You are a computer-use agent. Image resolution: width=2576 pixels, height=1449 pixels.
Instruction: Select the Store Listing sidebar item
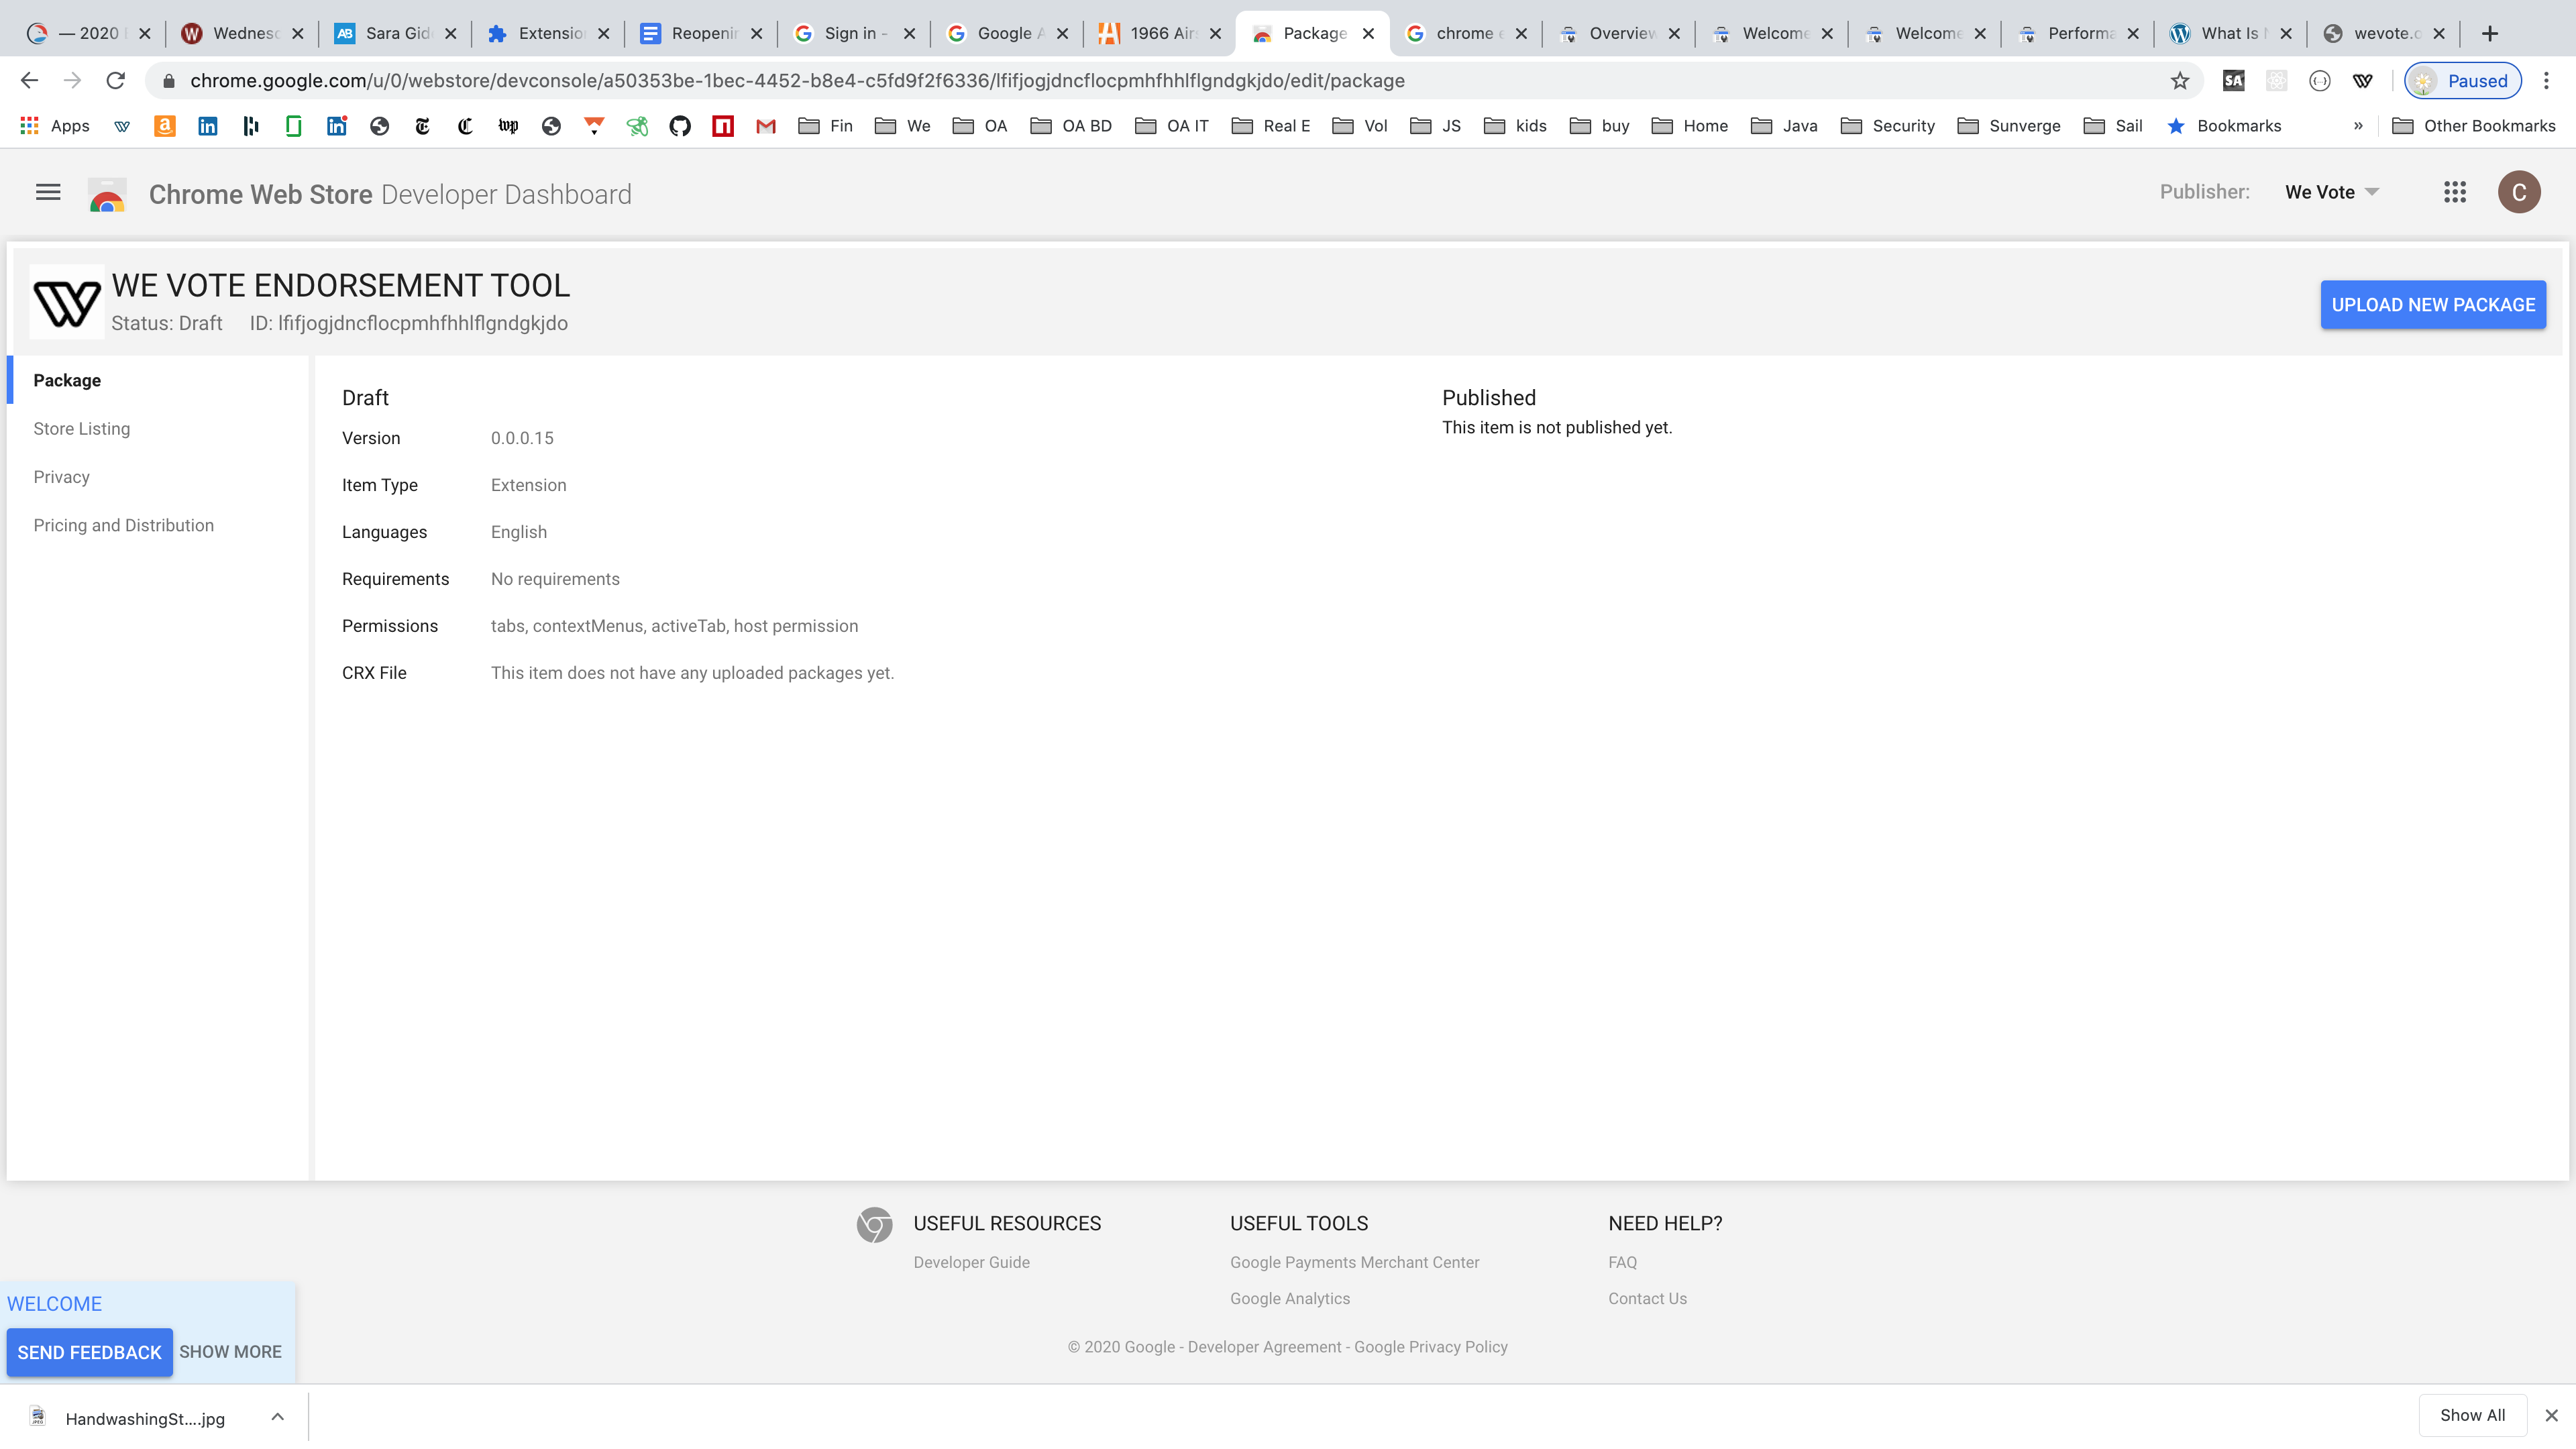tap(82, 429)
